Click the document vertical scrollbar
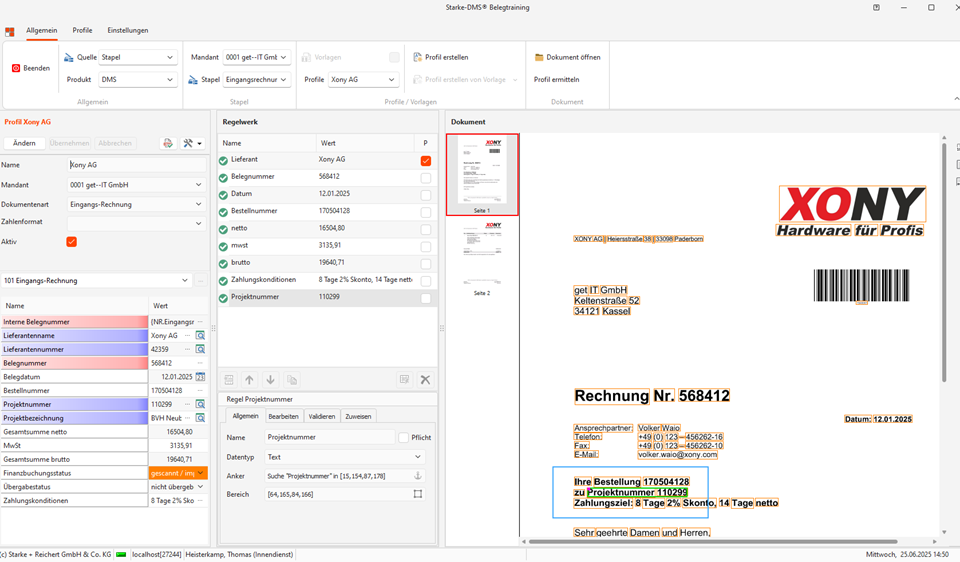The image size is (960, 562). click(943, 263)
